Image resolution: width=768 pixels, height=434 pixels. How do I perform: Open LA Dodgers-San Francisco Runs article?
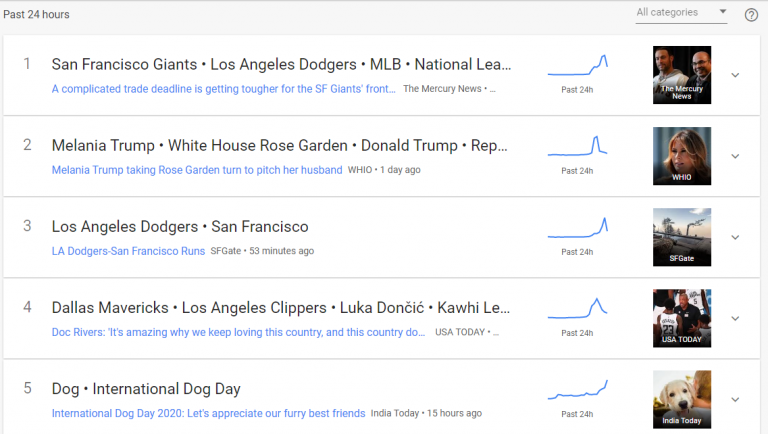(128, 251)
